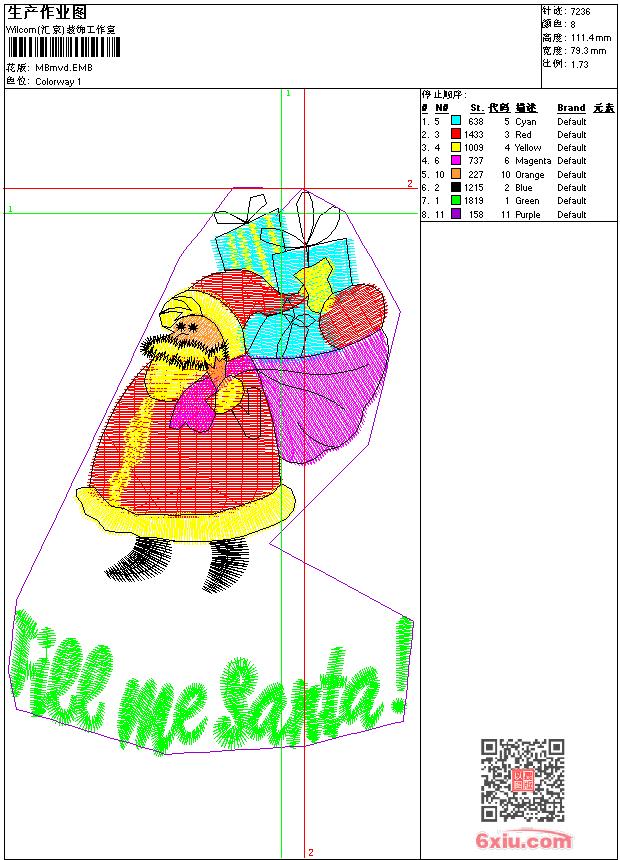Click the stitch value 1215
The image size is (620, 860).
coord(474,188)
